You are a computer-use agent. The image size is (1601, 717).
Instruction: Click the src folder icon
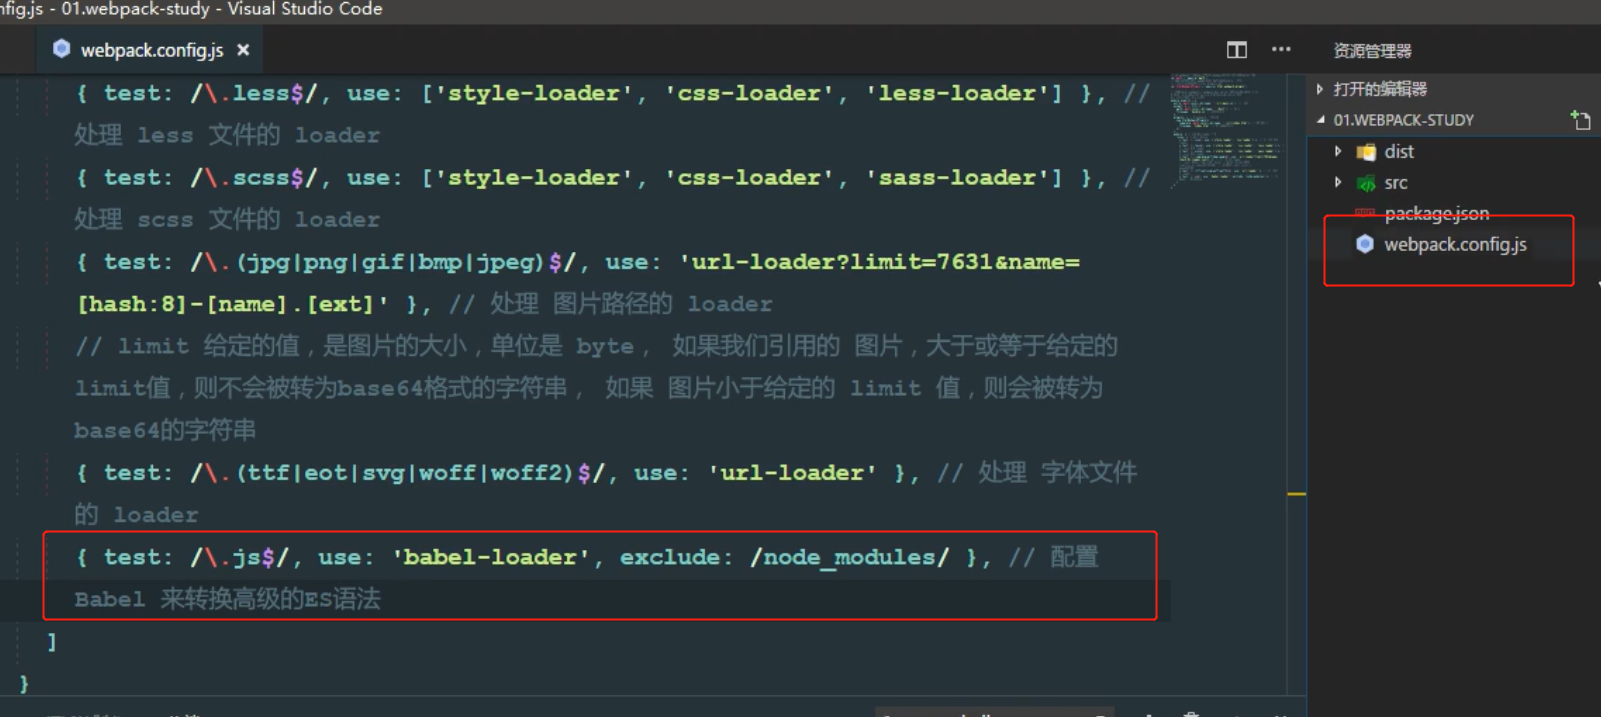1366,183
